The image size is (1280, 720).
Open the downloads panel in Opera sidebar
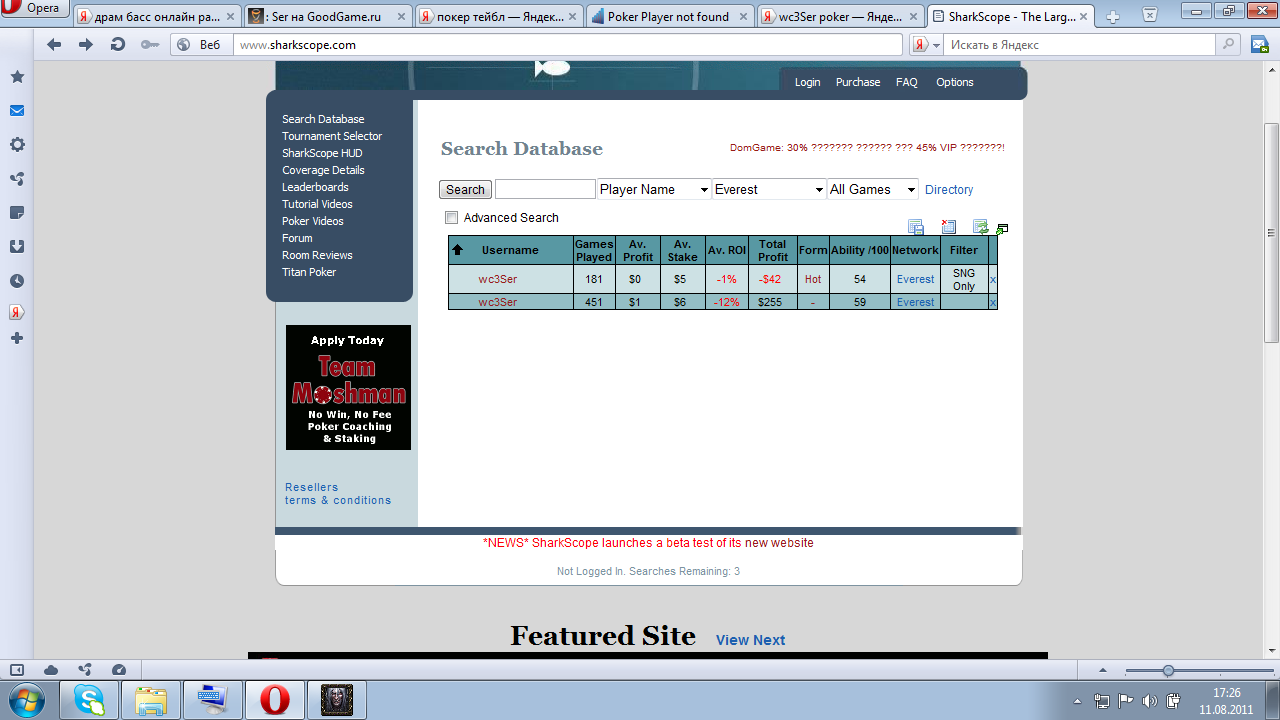click(x=17, y=247)
